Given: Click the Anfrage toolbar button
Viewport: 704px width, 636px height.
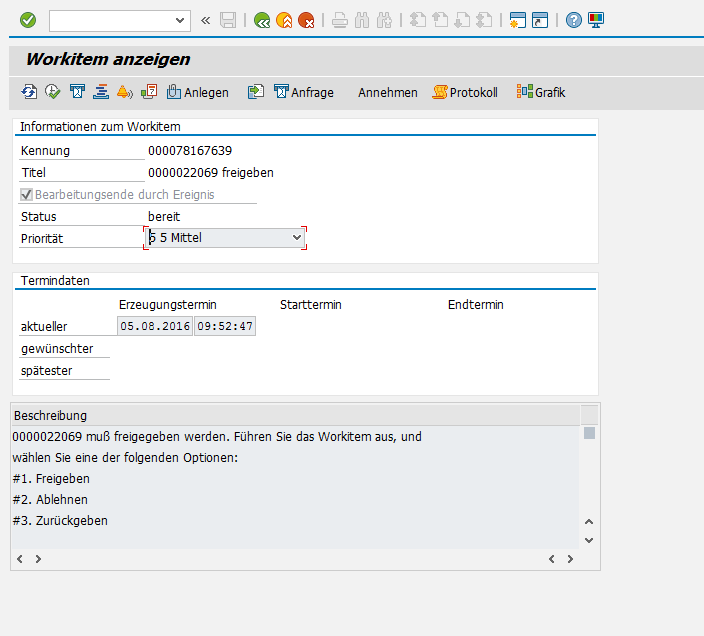Looking at the screenshot, I should (303, 92).
